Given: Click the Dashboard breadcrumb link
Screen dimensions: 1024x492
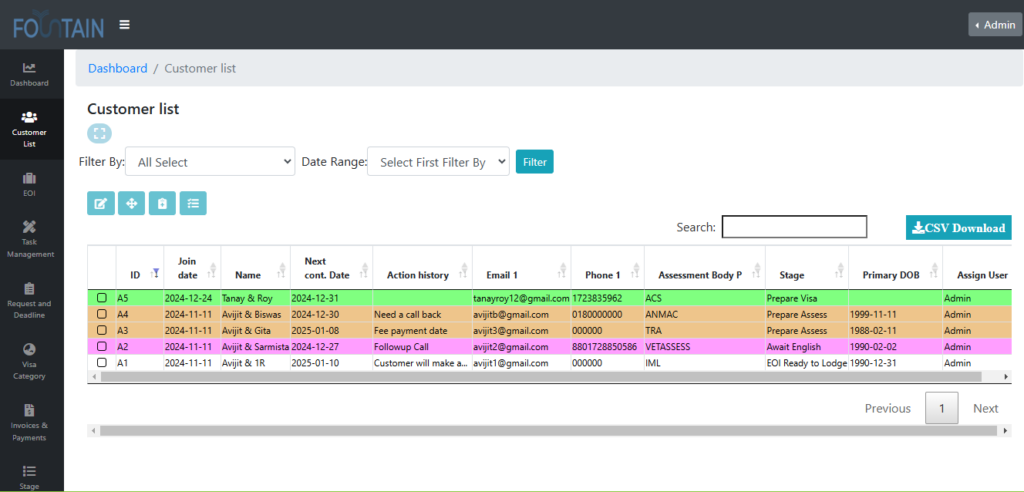Looking at the screenshot, I should point(117,68).
